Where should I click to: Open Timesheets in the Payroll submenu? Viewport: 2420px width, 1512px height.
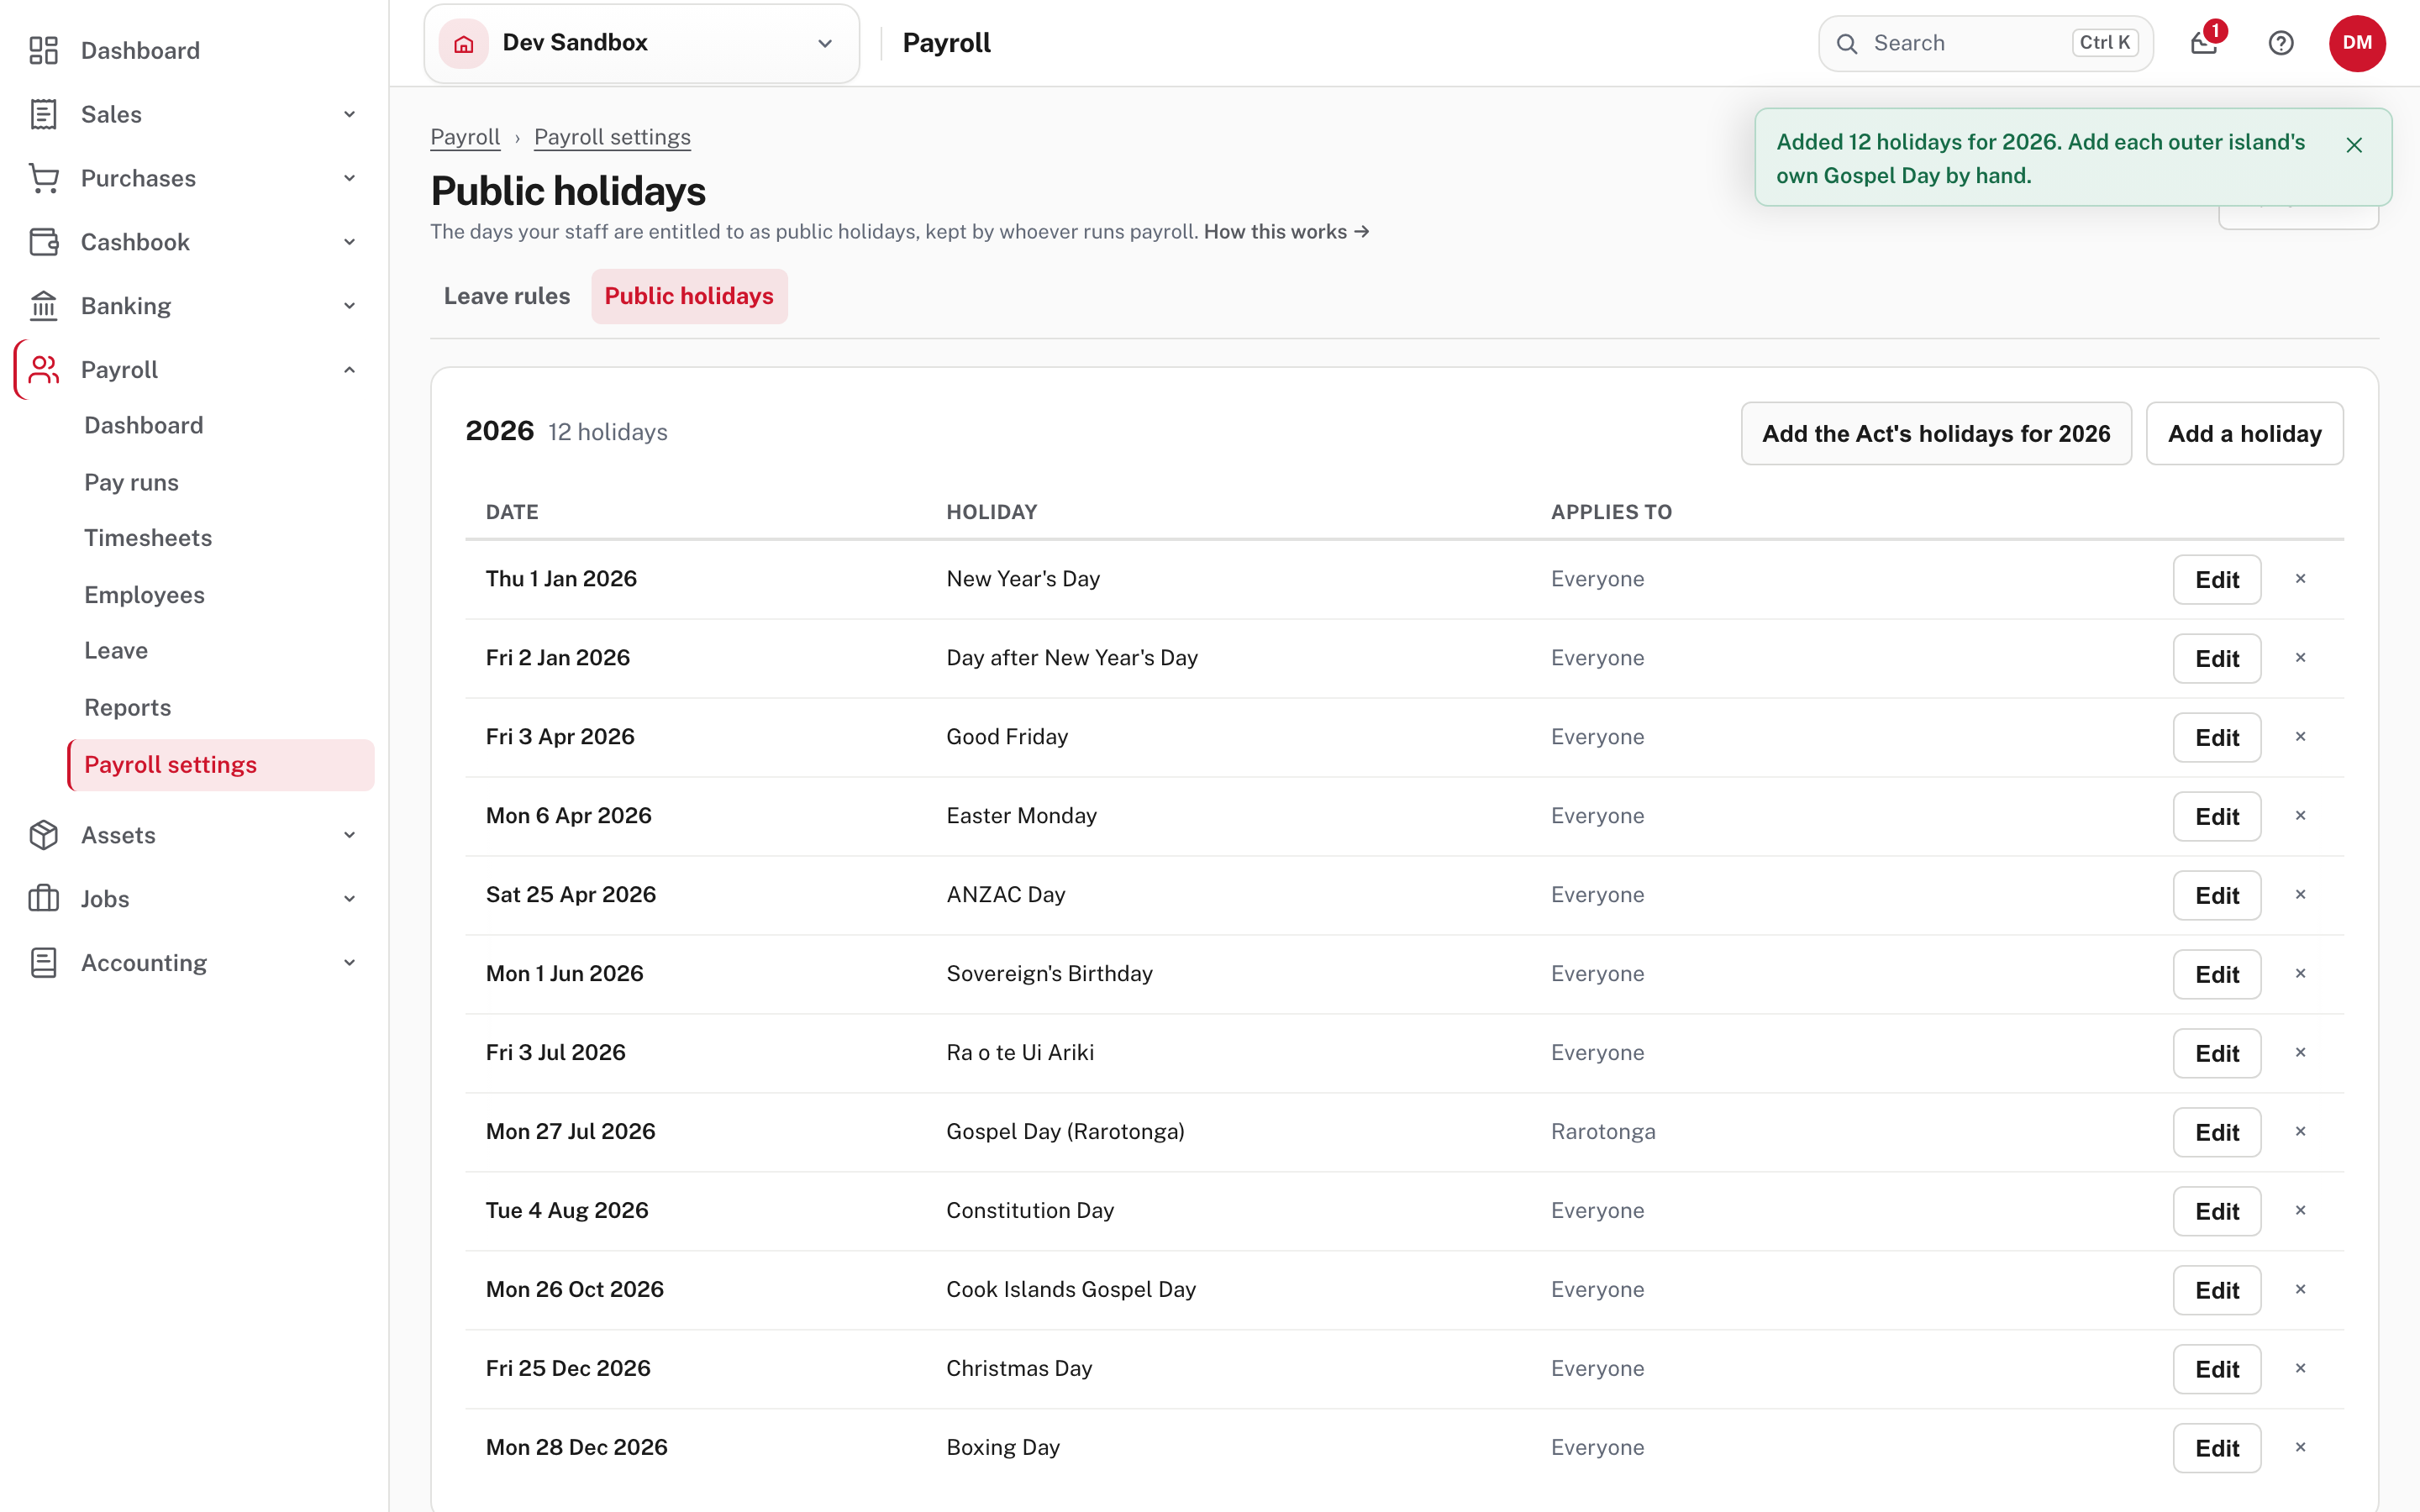pyautogui.click(x=148, y=538)
